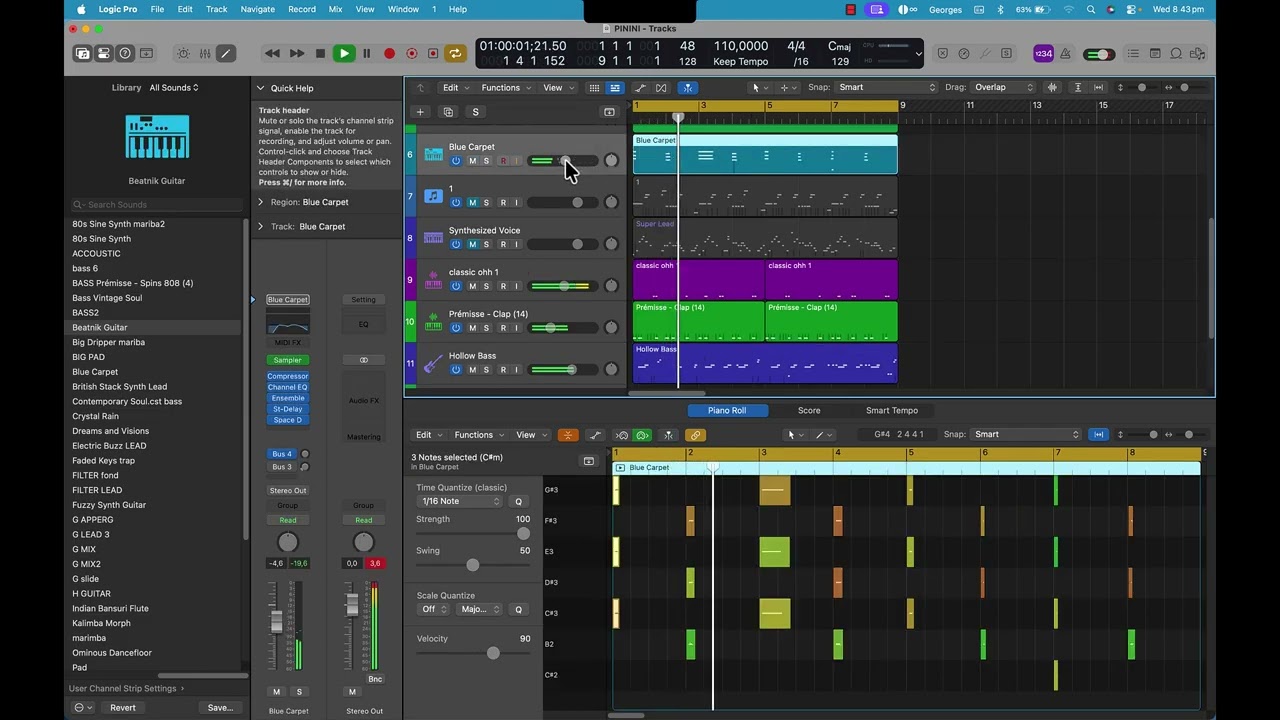Record-enable the classic ohh 1 track
1280x720 pixels.
tap(503, 287)
